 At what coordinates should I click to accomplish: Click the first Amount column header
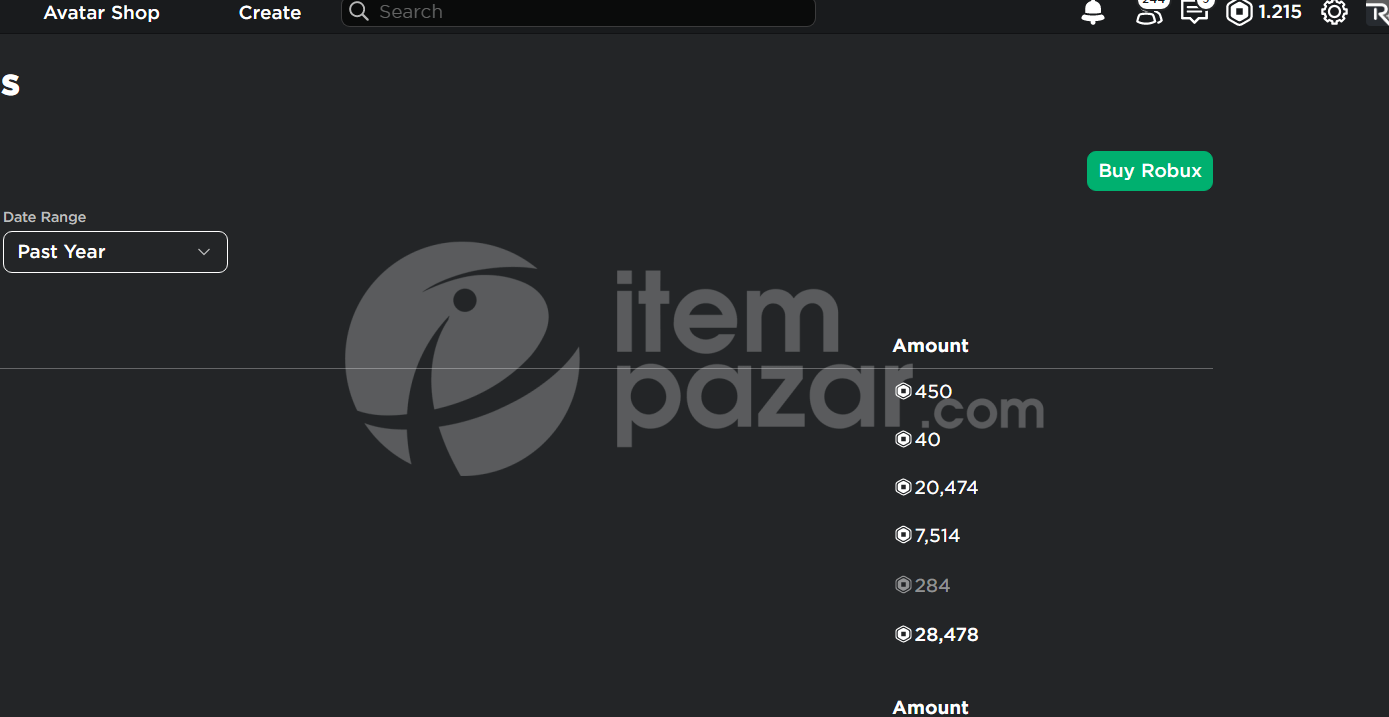[931, 346]
